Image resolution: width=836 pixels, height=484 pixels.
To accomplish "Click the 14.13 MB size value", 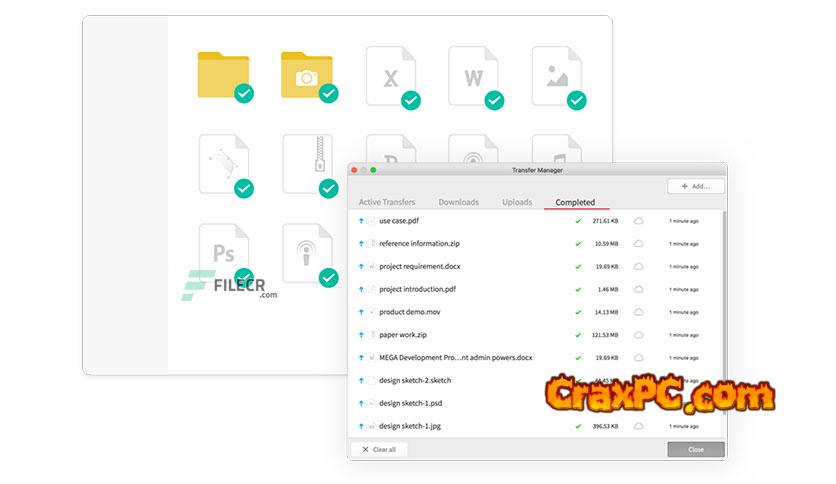I will [x=606, y=312].
